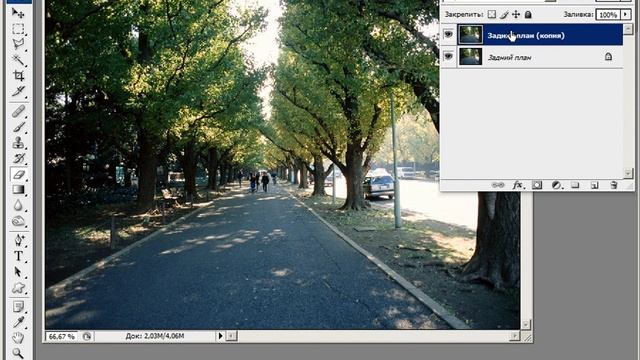Viewport: 640px width, 360px height.
Task: Add a layer mask
Action: (537, 185)
